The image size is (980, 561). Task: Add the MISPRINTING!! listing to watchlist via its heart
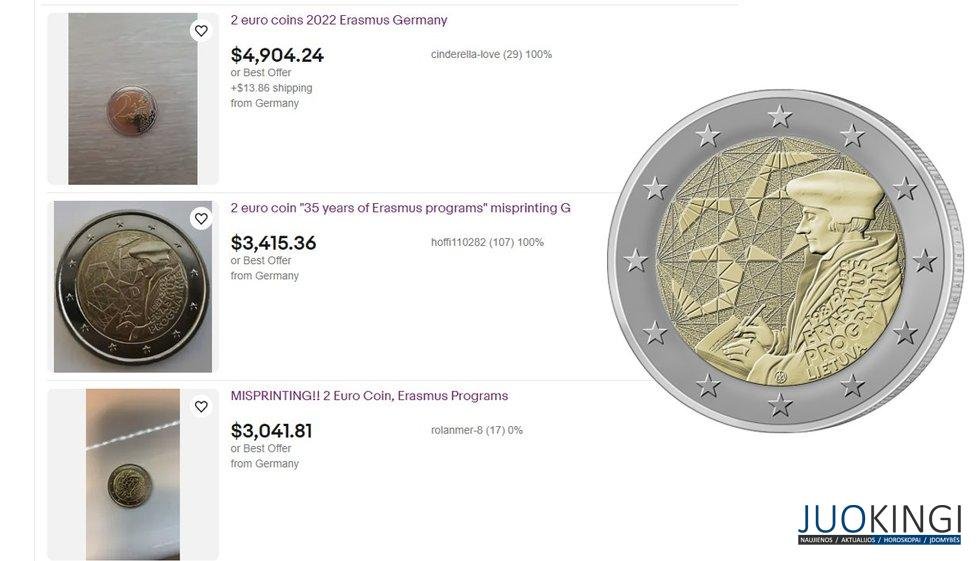point(201,407)
